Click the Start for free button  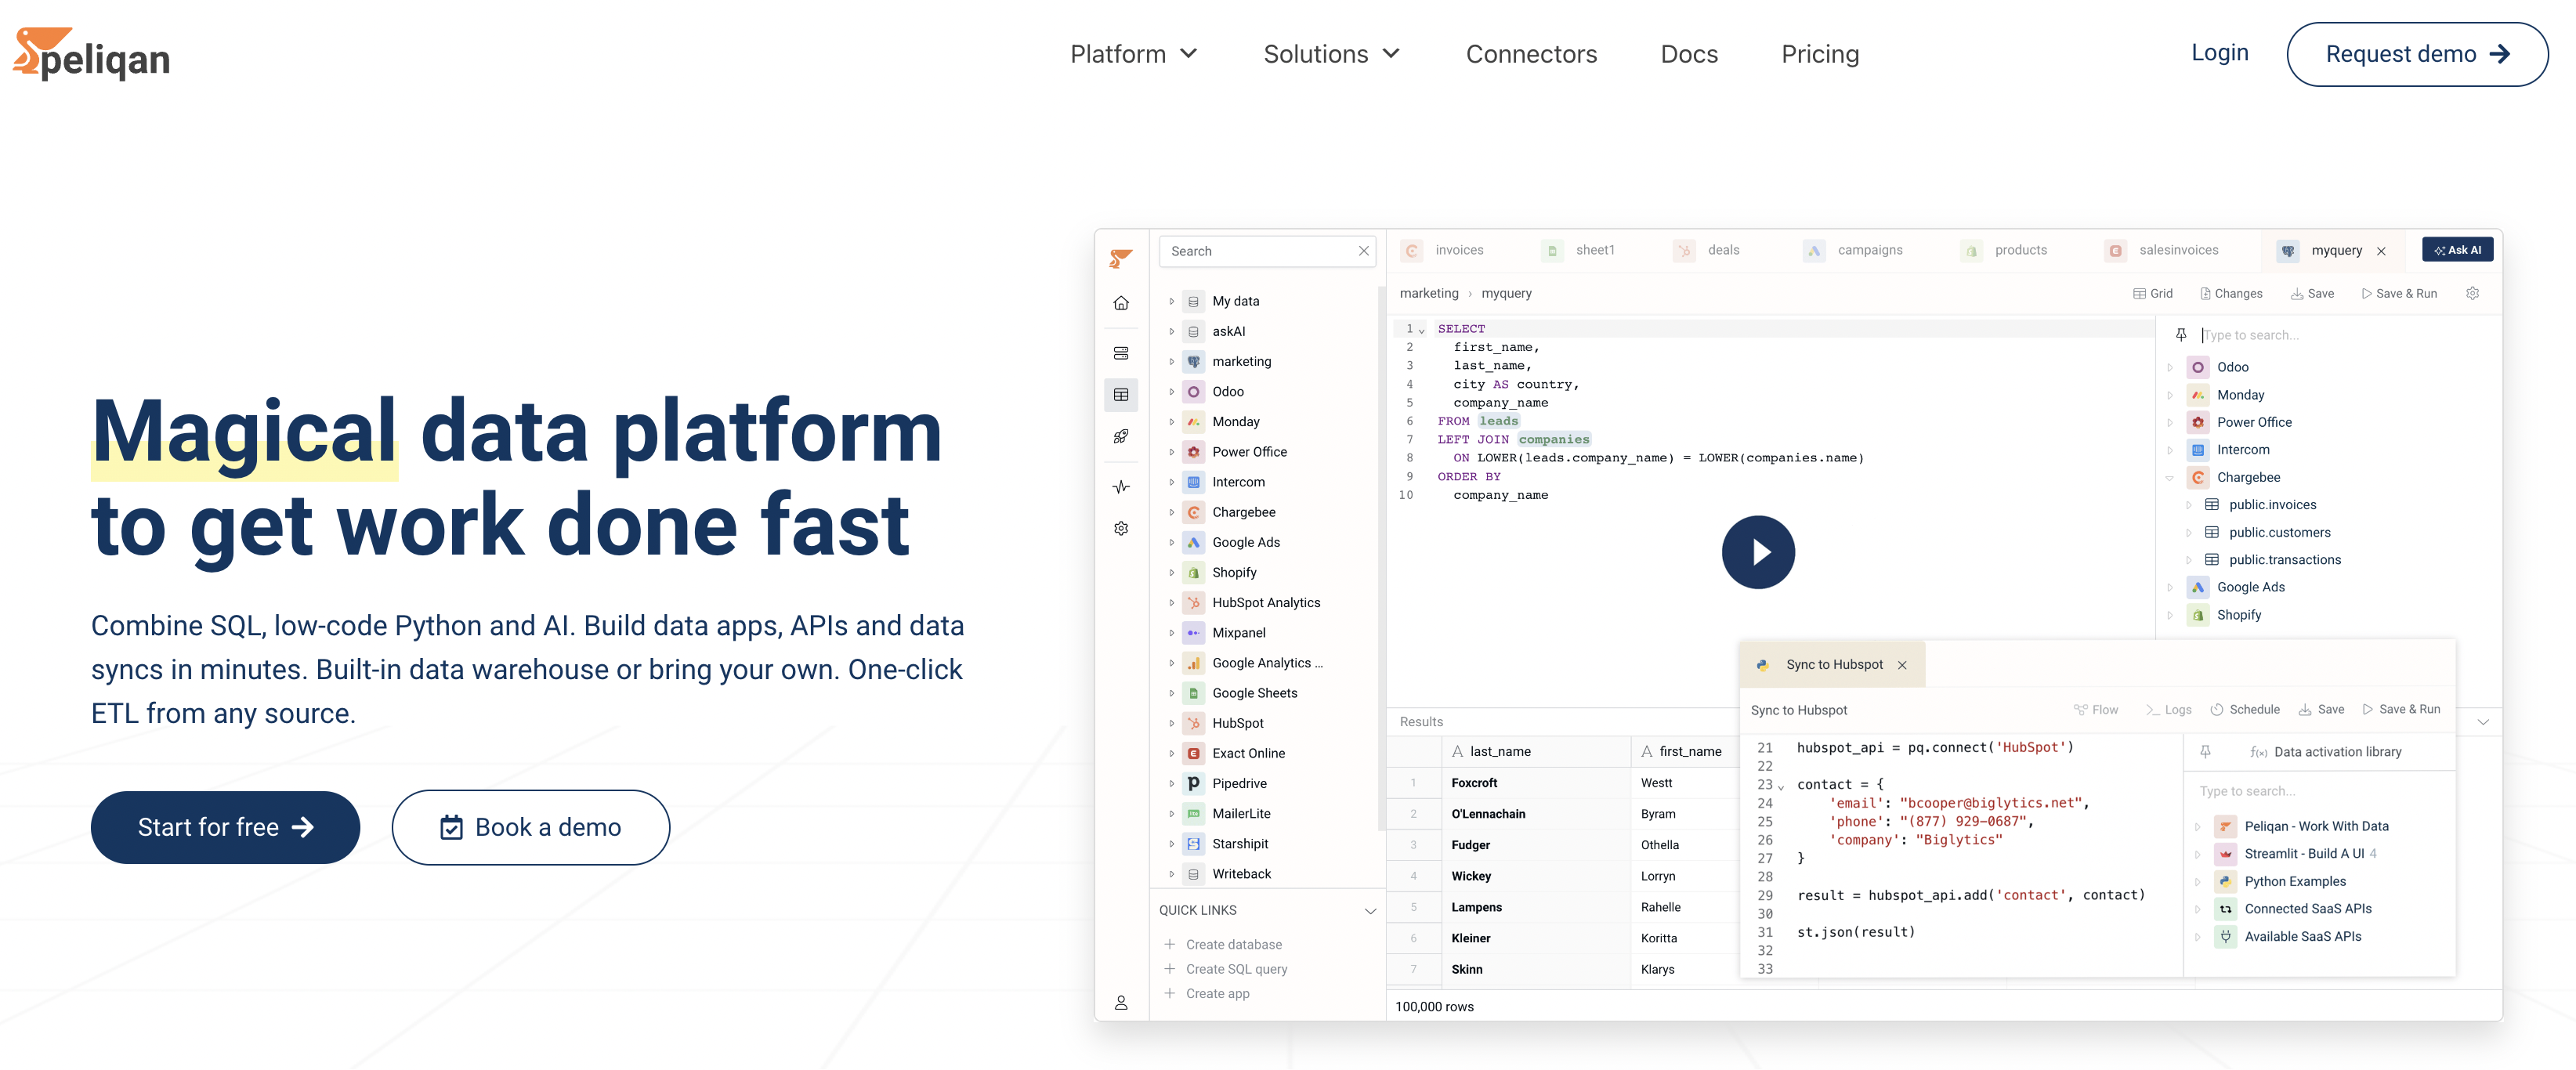(225, 826)
